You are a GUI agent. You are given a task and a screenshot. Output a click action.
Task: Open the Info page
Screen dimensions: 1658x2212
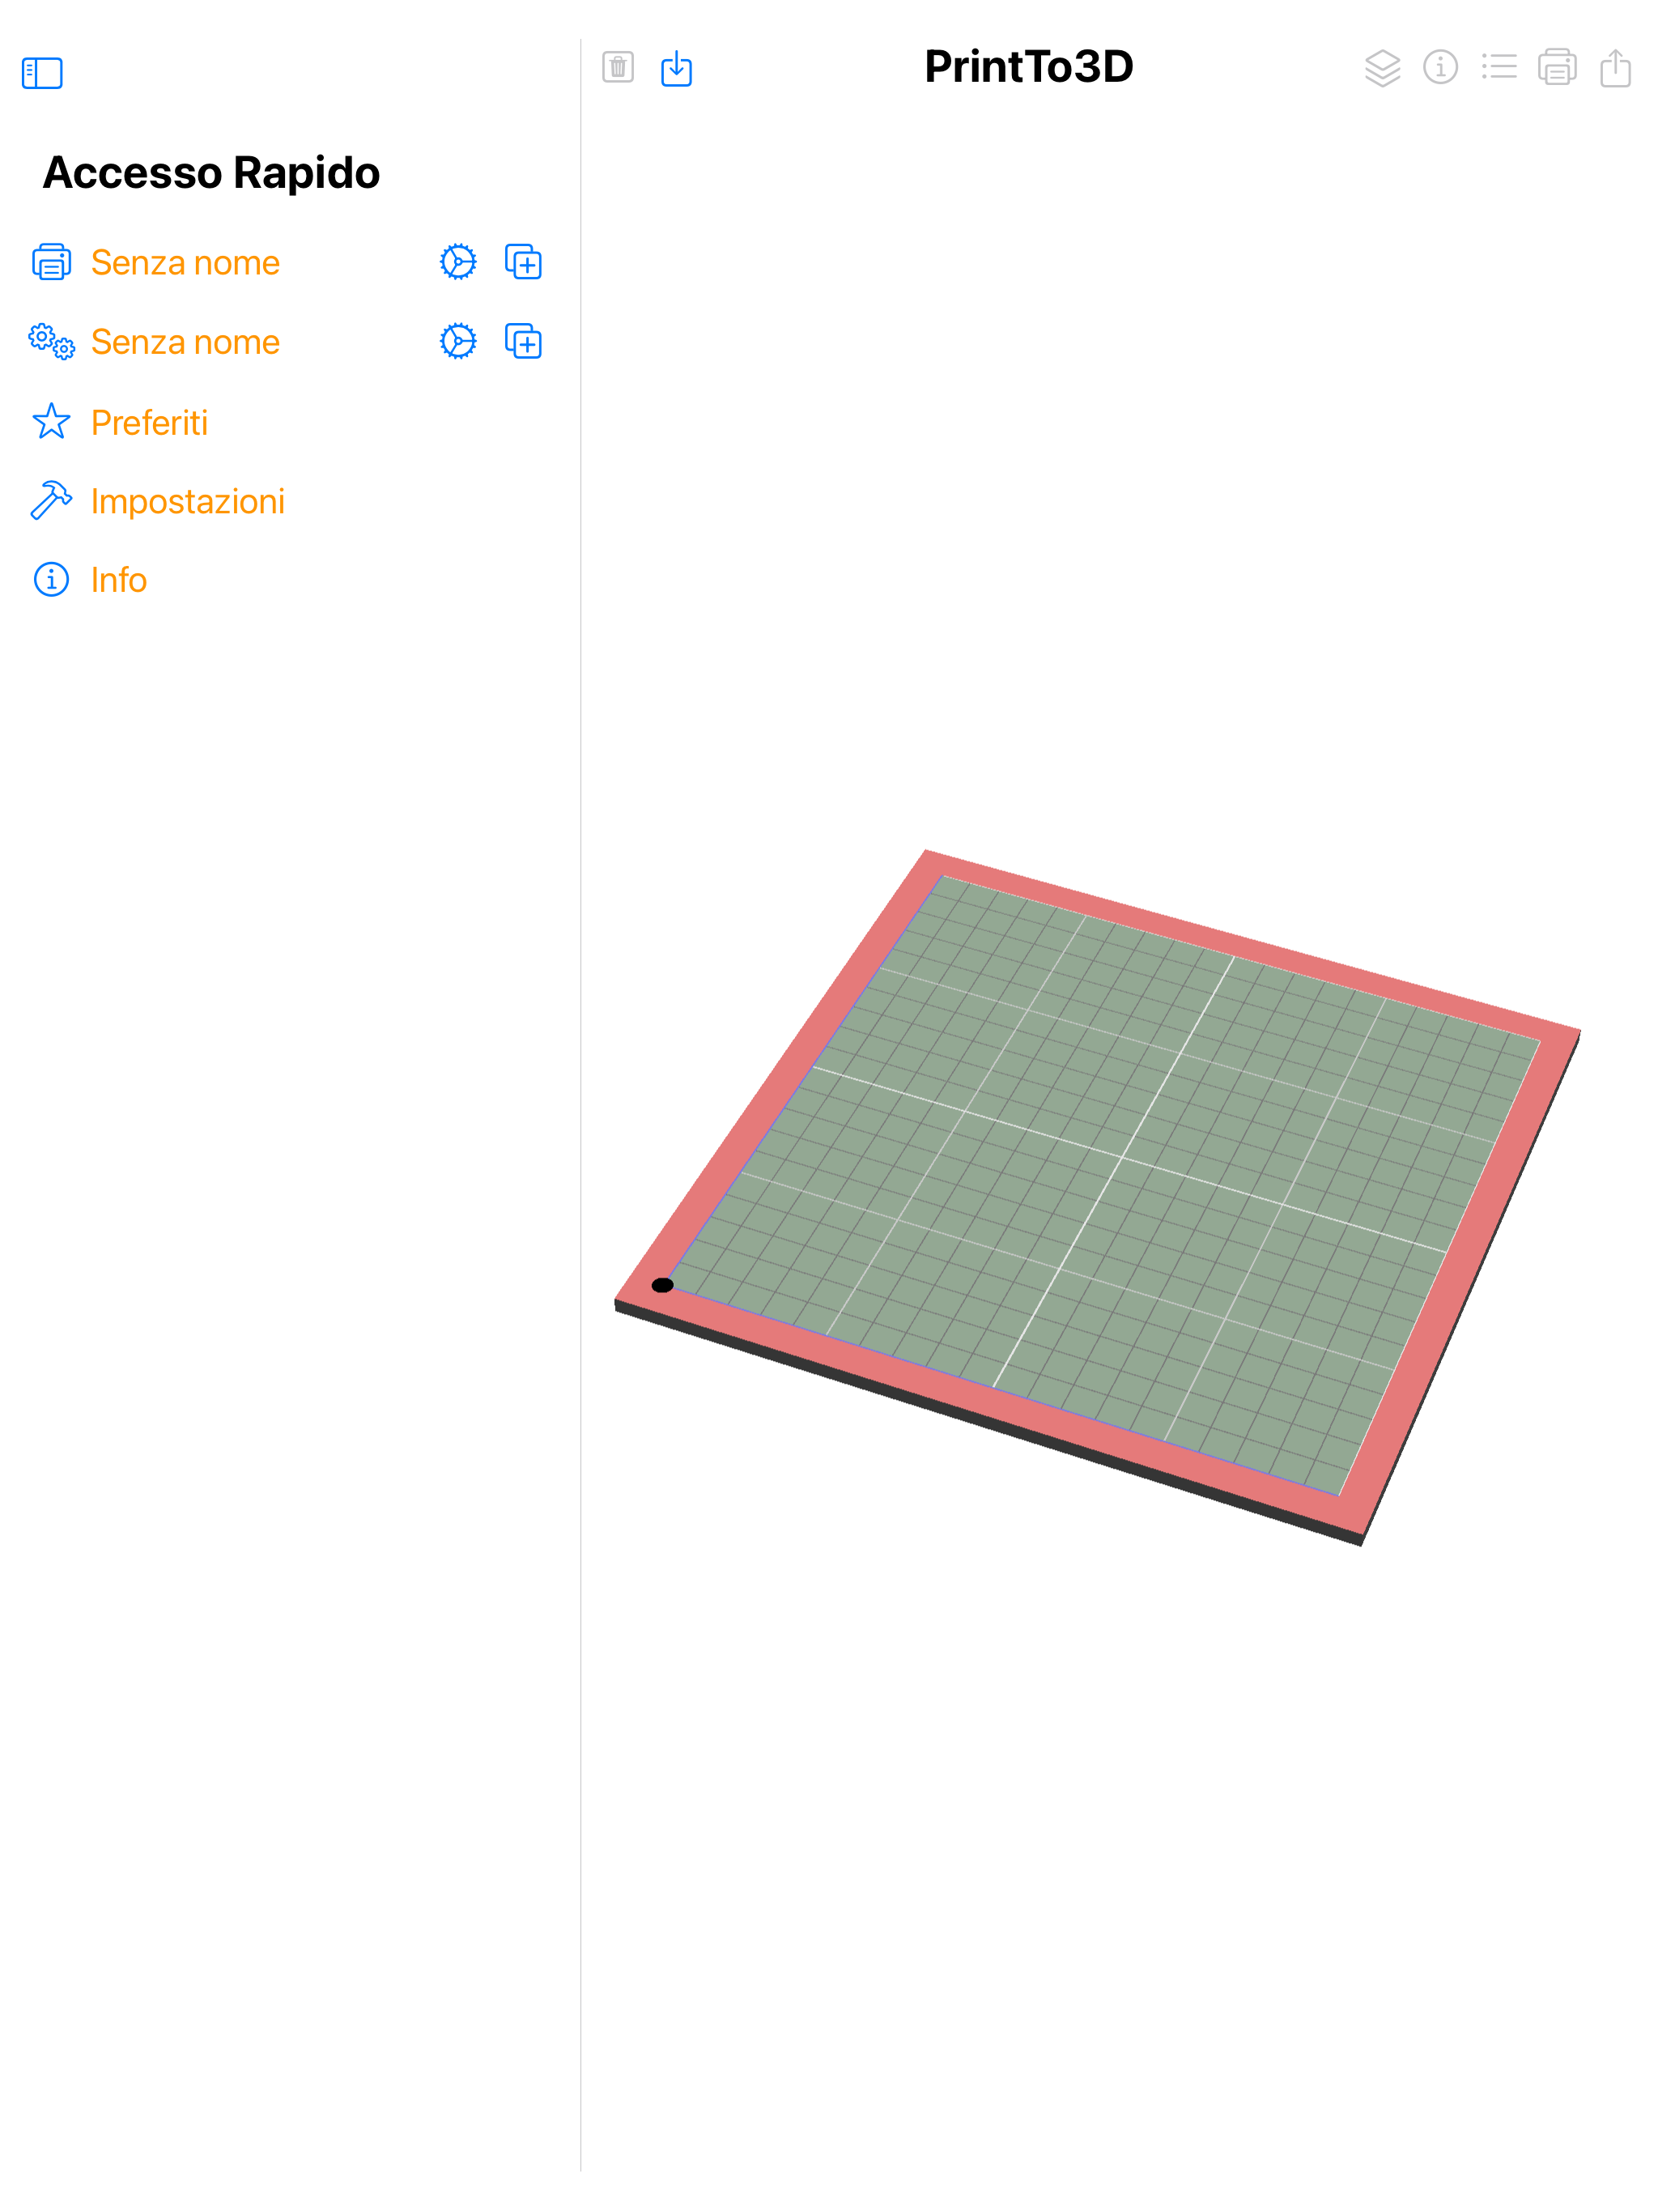118,581
